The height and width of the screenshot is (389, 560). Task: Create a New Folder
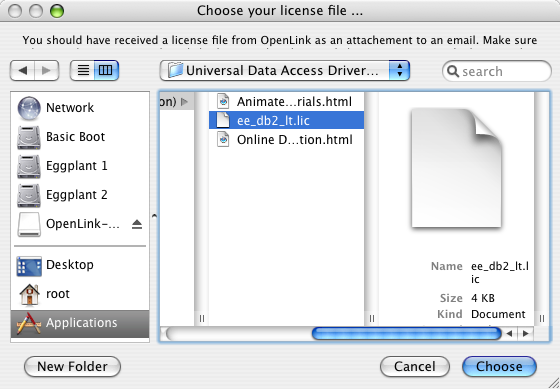click(72, 366)
